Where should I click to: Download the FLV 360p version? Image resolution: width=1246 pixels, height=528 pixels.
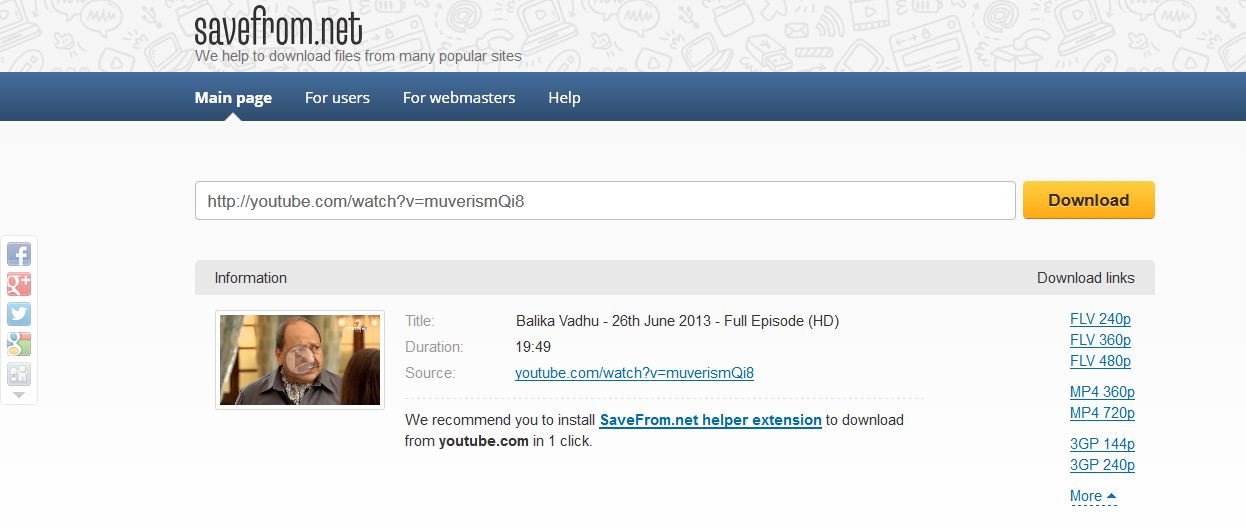(x=1100, y=340)
